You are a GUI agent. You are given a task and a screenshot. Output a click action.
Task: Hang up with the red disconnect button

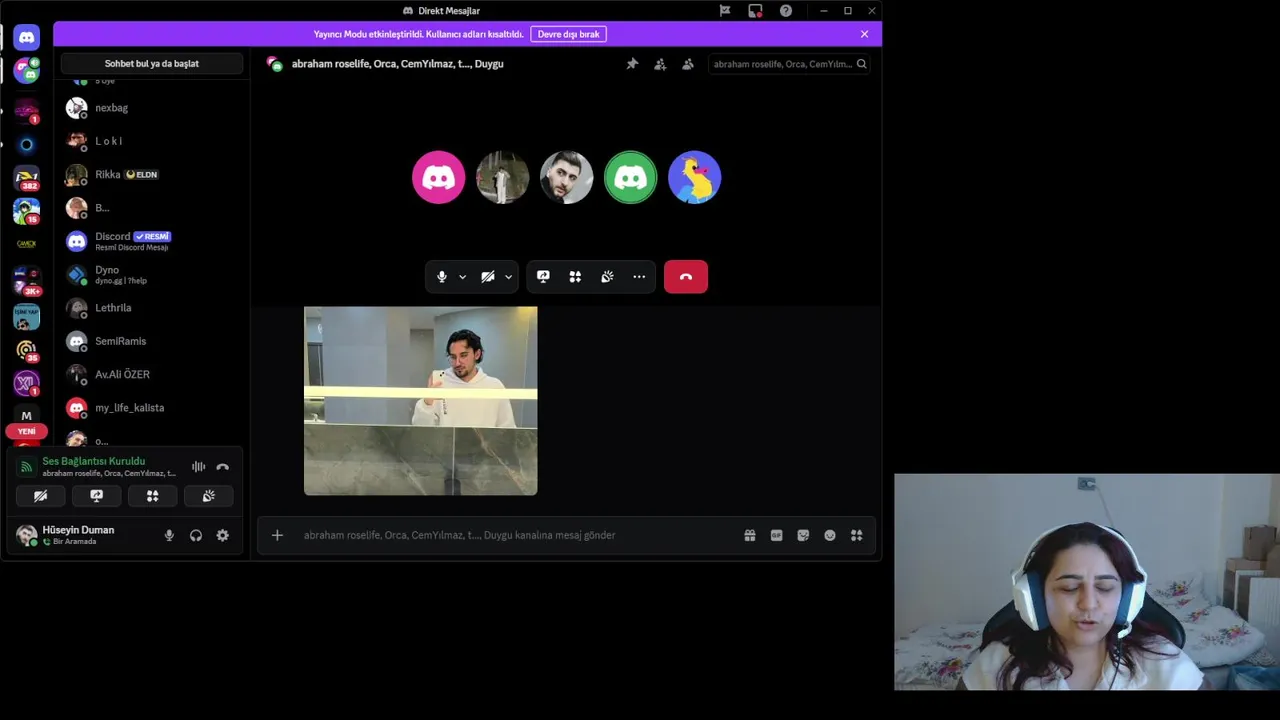pyautogui.click(x=686, y=277)
